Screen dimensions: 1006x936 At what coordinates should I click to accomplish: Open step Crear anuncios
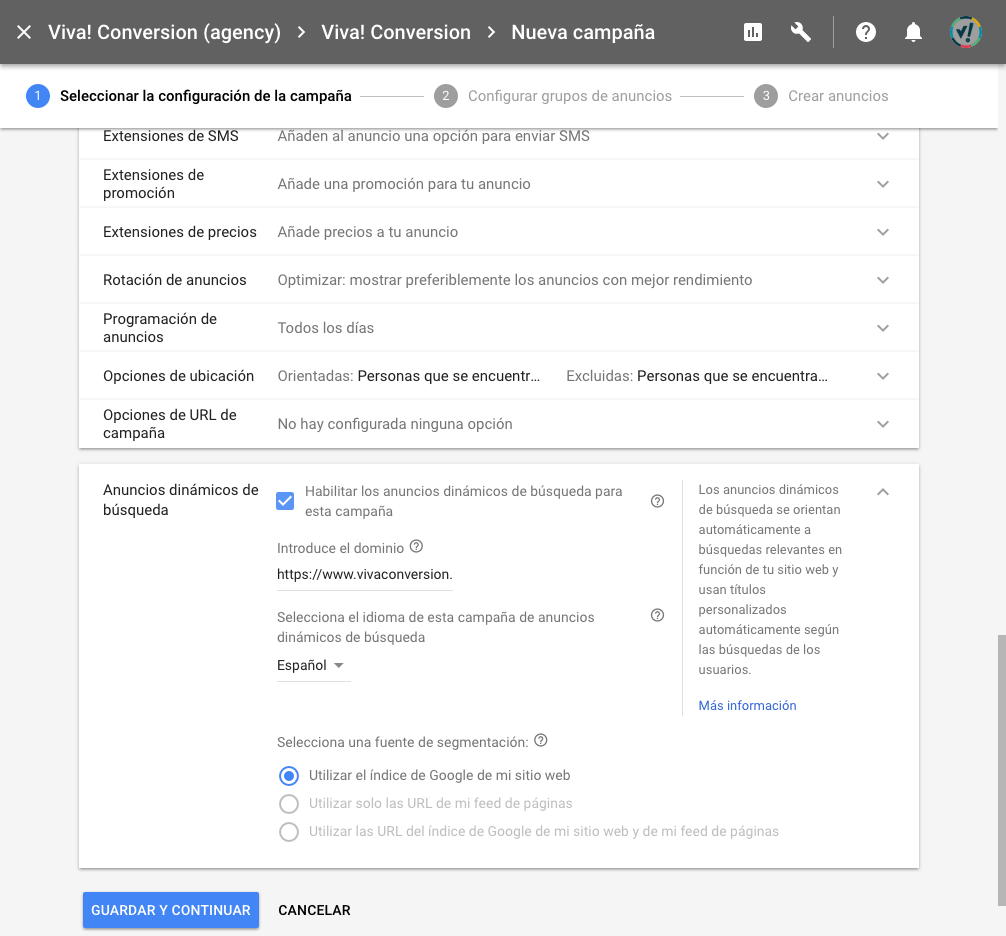coord(838,96)
